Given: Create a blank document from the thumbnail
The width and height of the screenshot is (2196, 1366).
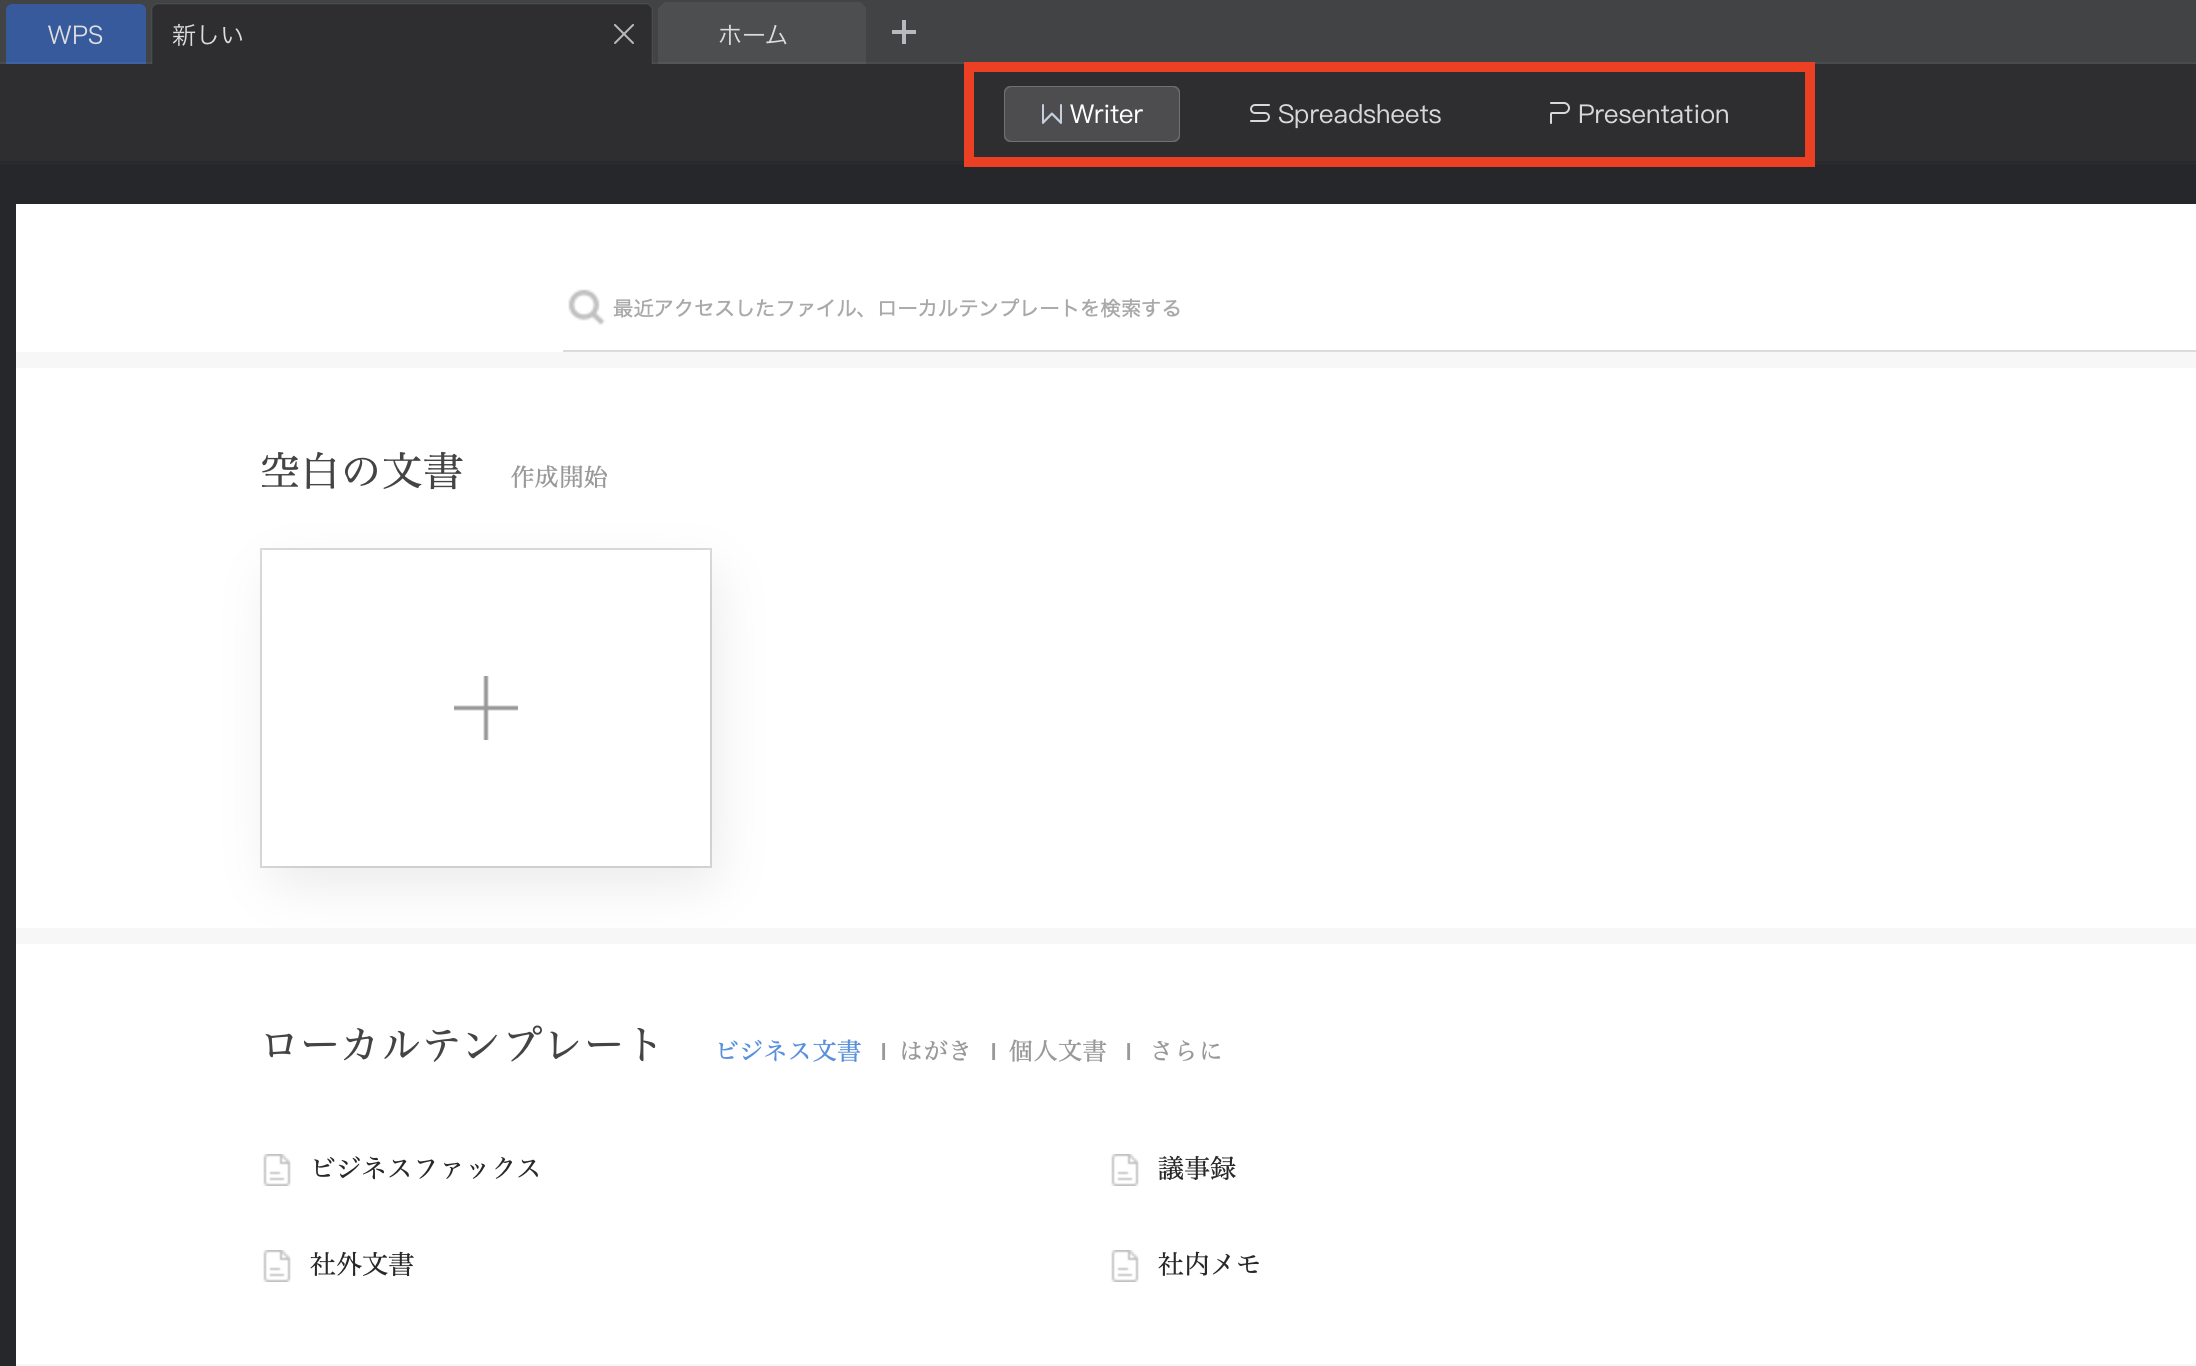Looking at the screenshot, I should tap(486, 708).
